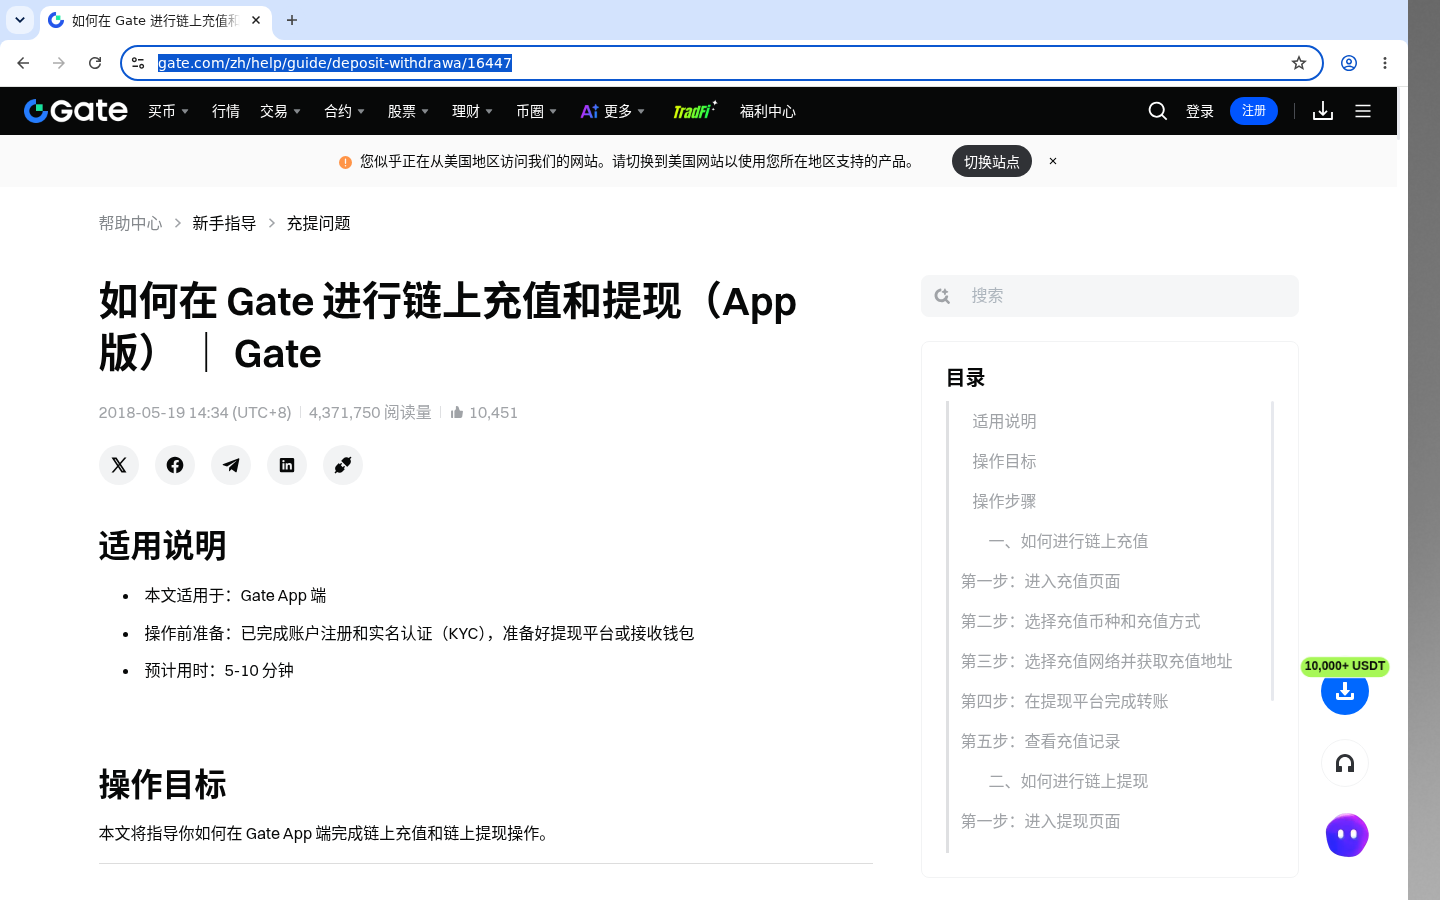The height and width of the screenshot is (900, 1440).
Task: Jump to 第二步:选择充值币种和充值方式
Action: (x=1080, y=621)
